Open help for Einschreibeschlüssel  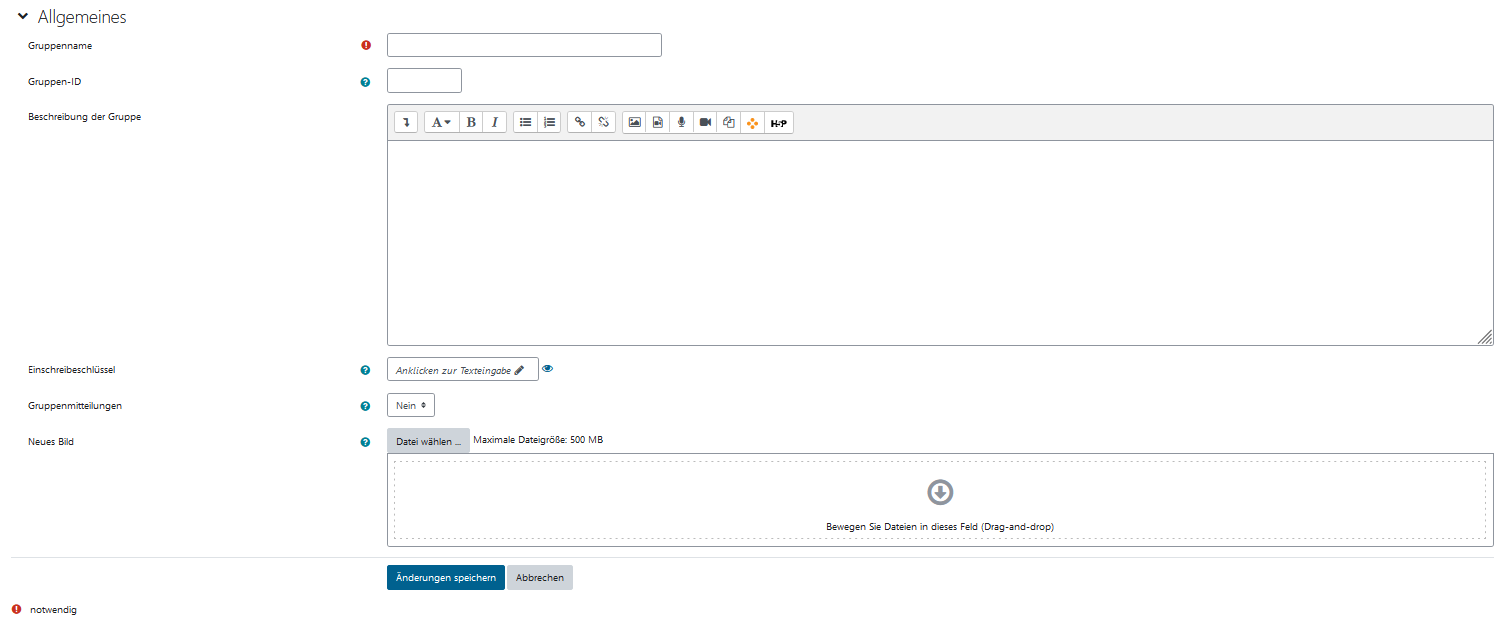pyautogui.click(x=365, y=370)
